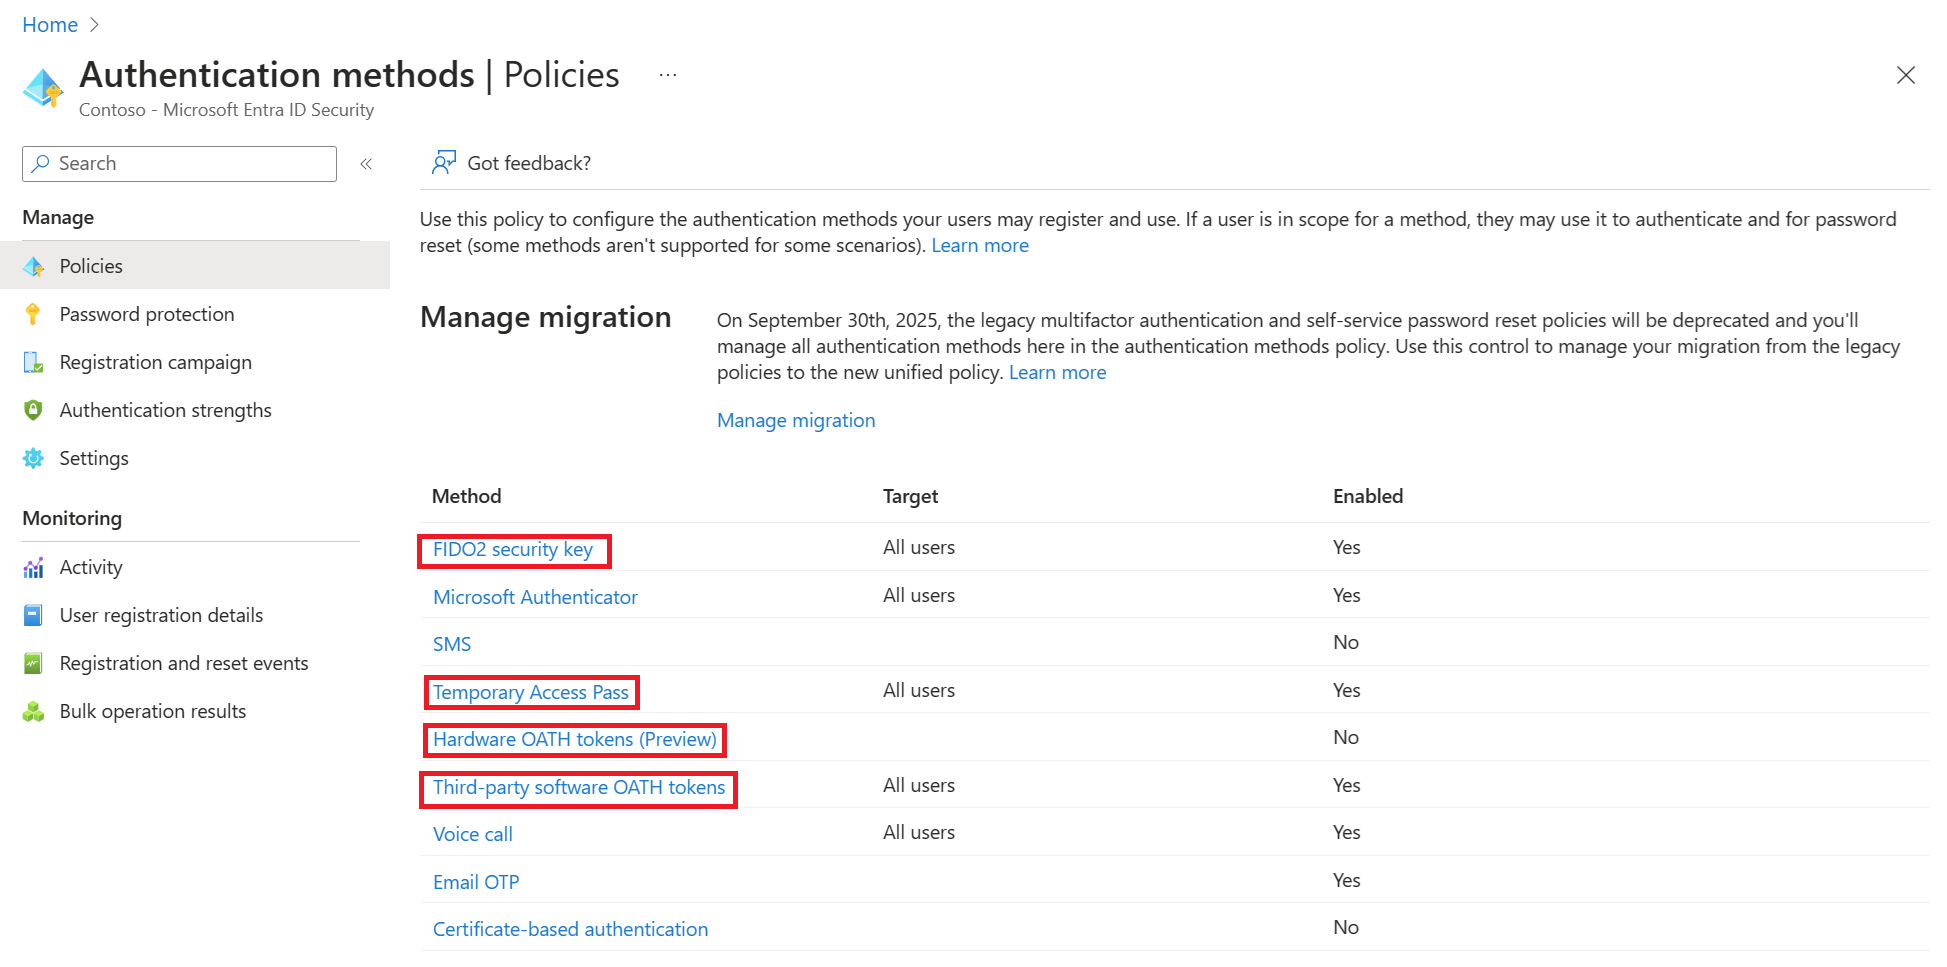Open the ellipsis more options menu
Screen dimensions: 1947x967
[668, 75]
